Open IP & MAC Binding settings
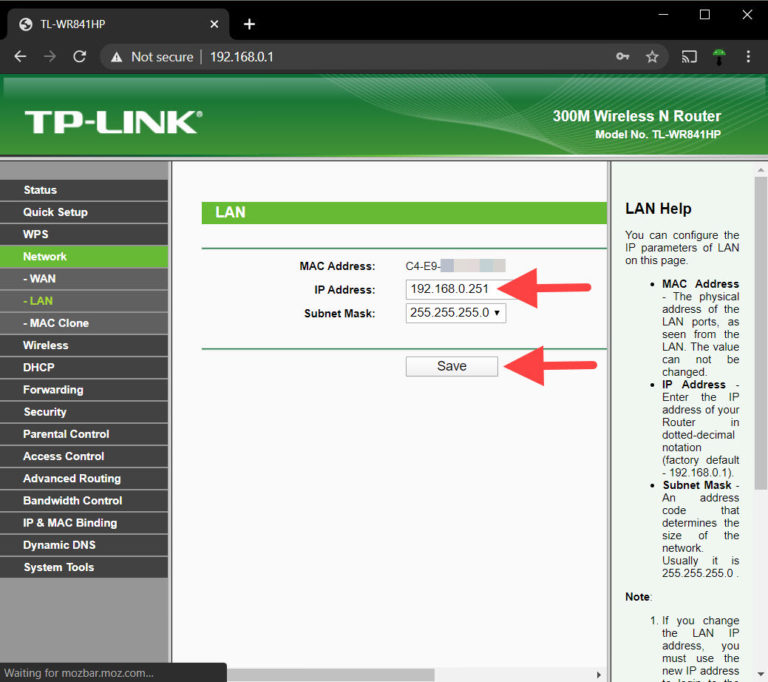Viewport: 768px width, 682px height. point(84,523)
